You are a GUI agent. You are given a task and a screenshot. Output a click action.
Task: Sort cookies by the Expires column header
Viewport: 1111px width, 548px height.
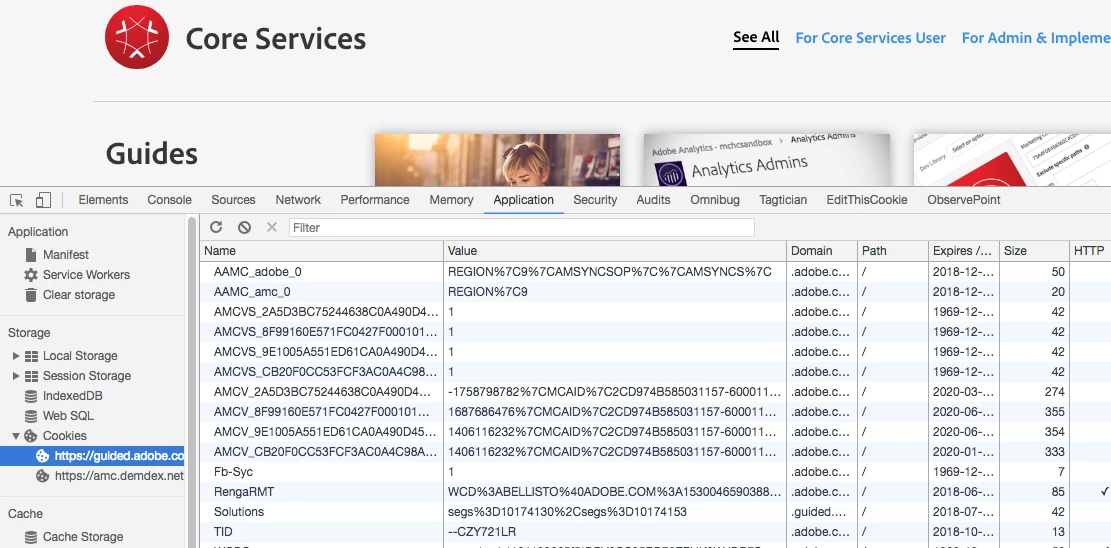click(x=963, y=251)
